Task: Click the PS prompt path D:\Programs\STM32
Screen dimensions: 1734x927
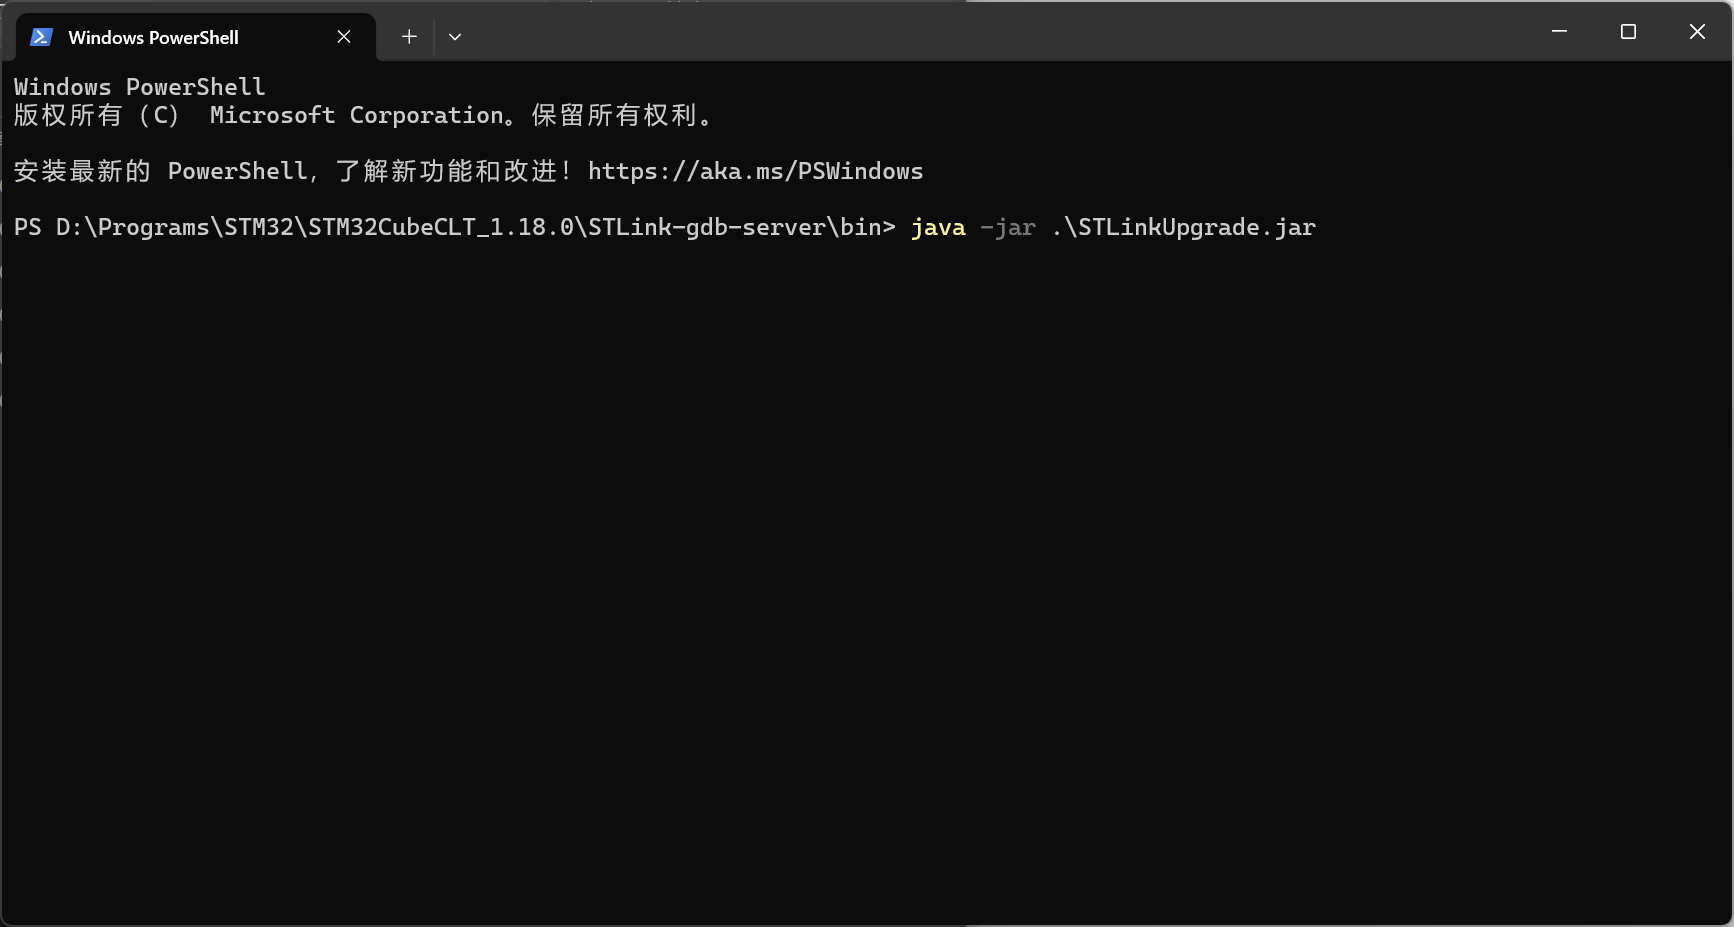Action: pos(174,227)
